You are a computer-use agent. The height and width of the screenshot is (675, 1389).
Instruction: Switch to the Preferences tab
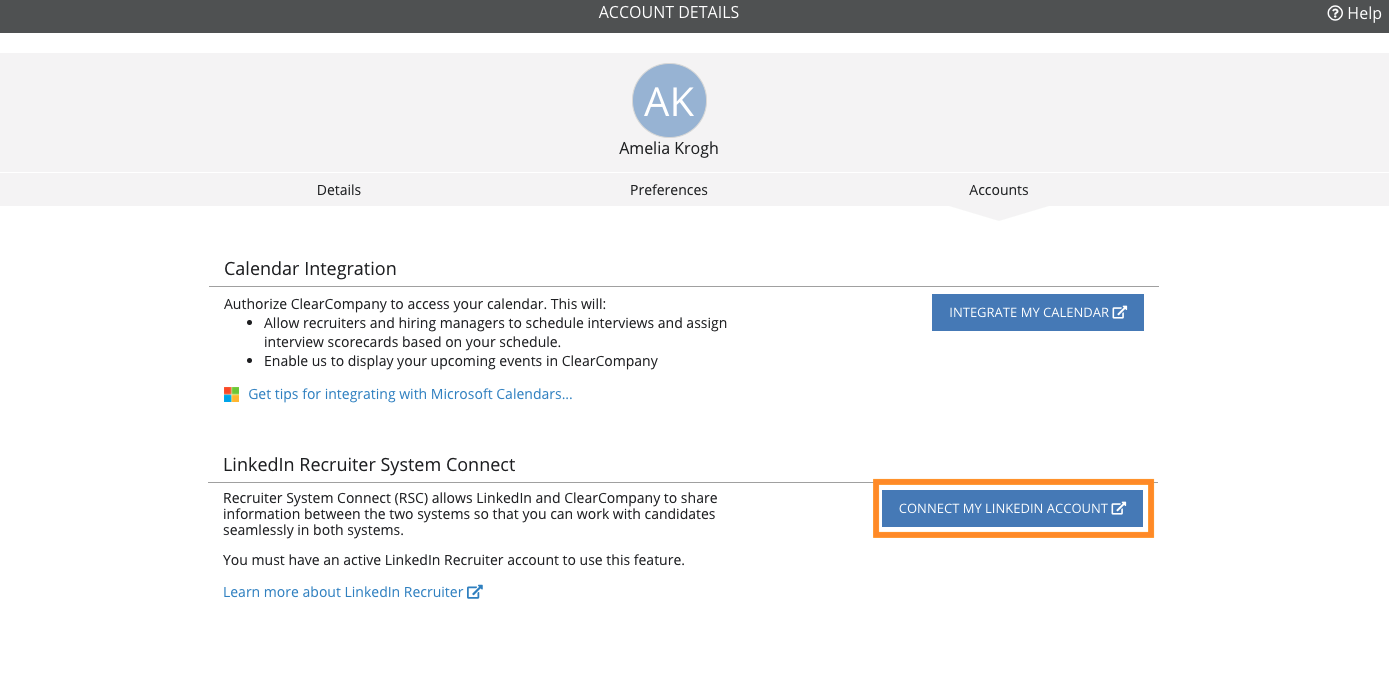tap(669, 190)
